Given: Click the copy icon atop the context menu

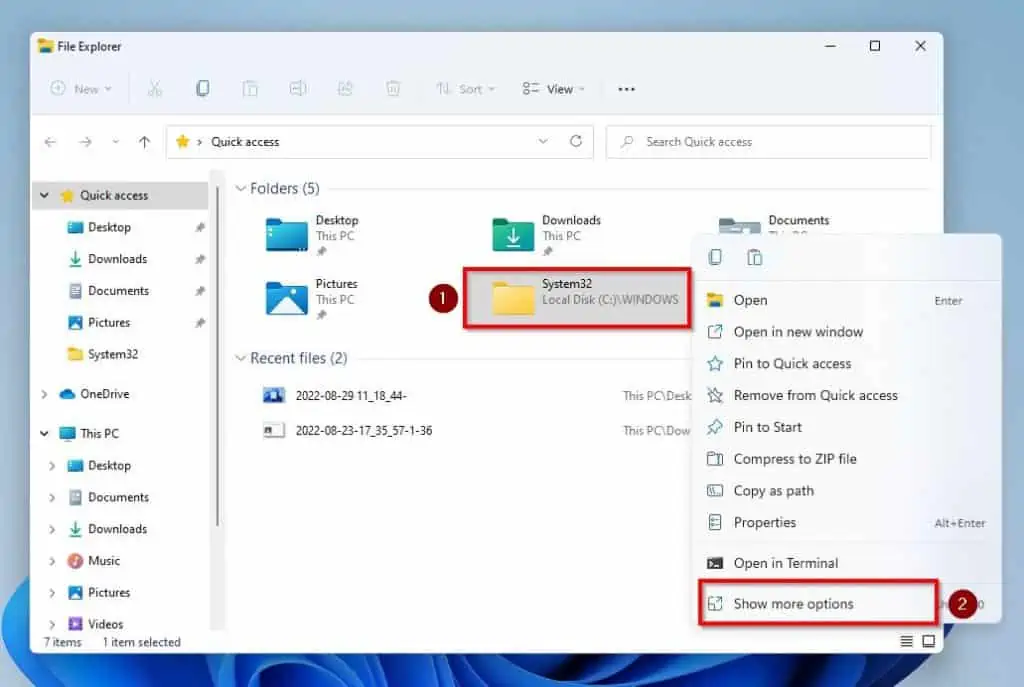Looking at the screenshot, I should (x=715, y=258).
